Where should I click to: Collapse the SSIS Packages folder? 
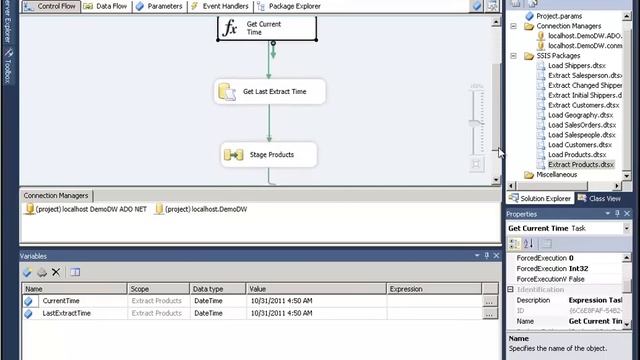[x=513, y=56]
